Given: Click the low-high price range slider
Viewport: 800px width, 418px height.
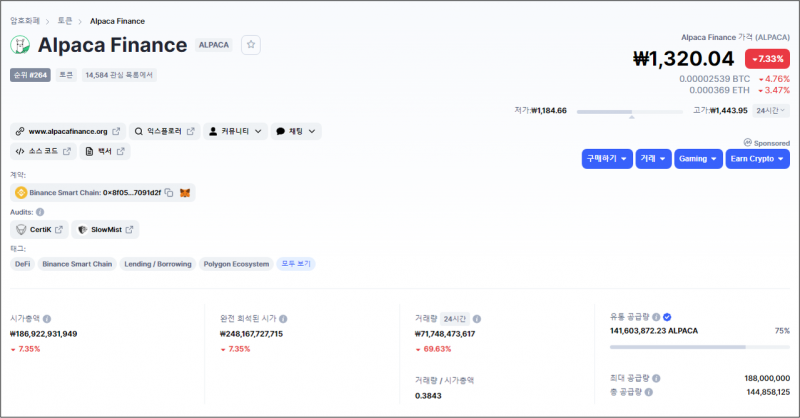Looking at the screenshot, I should point(630,111).
